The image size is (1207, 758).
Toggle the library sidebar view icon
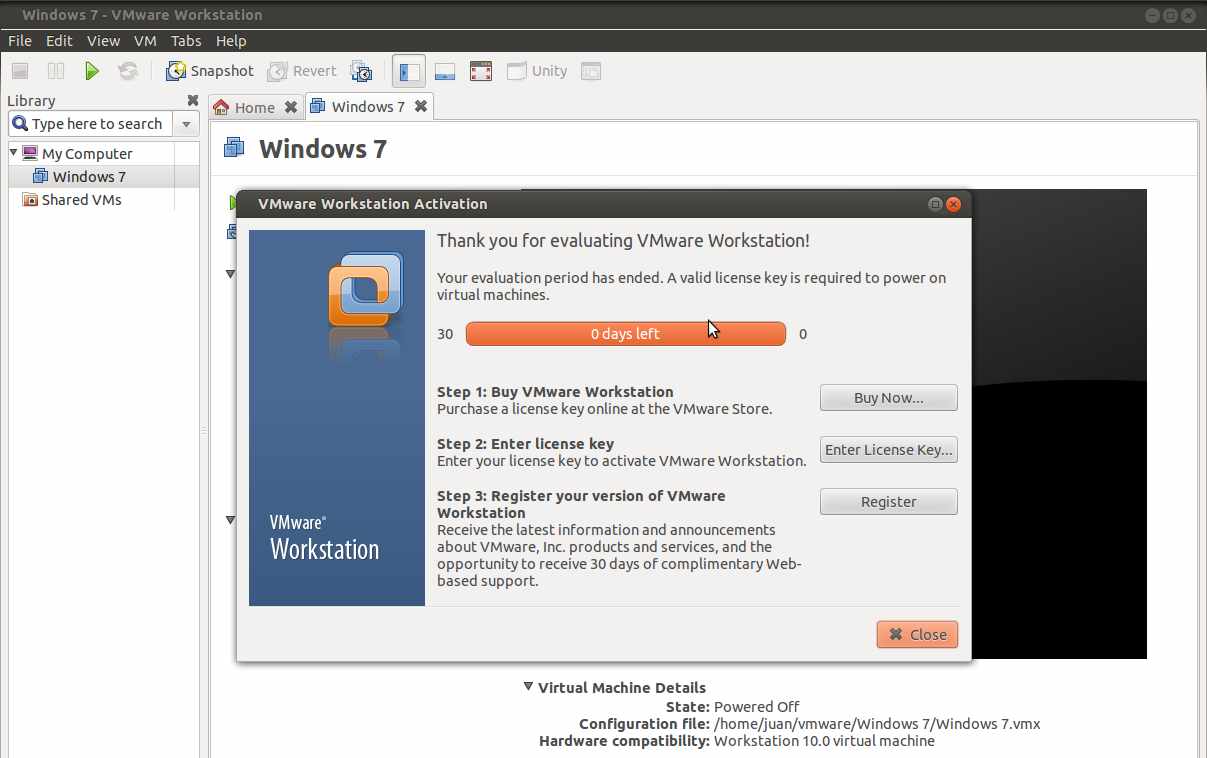pyautogui.click(x=409, y=71)
